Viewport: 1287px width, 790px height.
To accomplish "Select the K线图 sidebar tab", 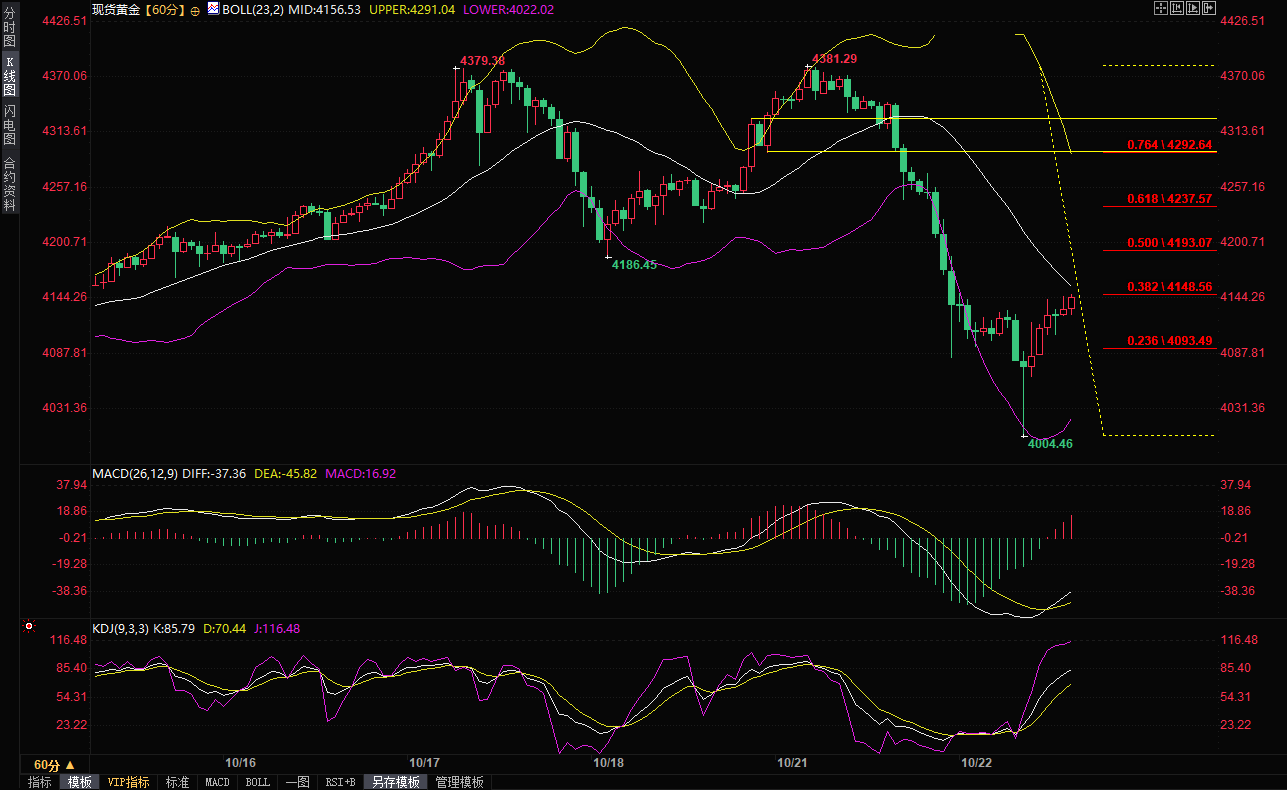I will point(9,76).
